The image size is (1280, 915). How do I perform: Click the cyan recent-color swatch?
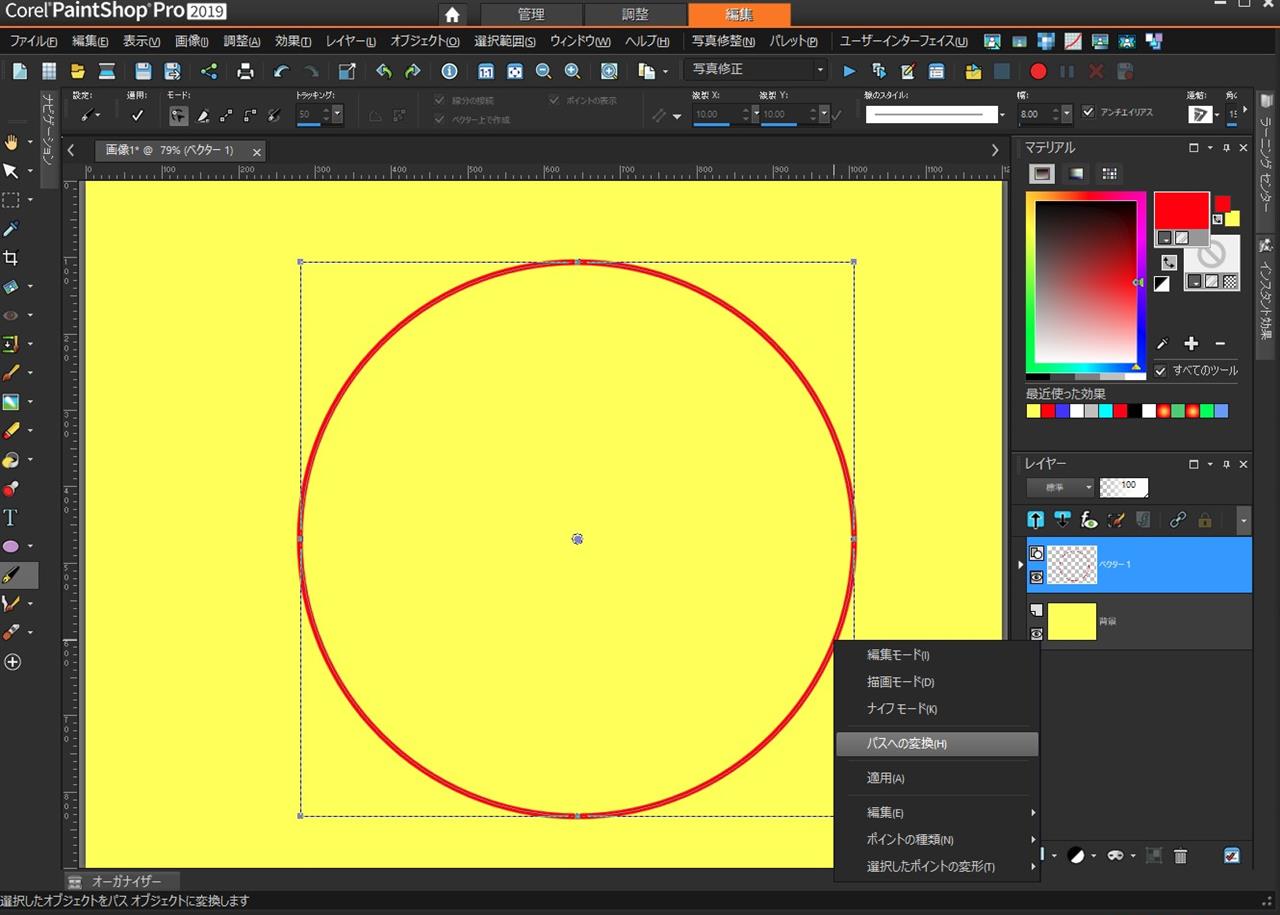(1106, 411)
